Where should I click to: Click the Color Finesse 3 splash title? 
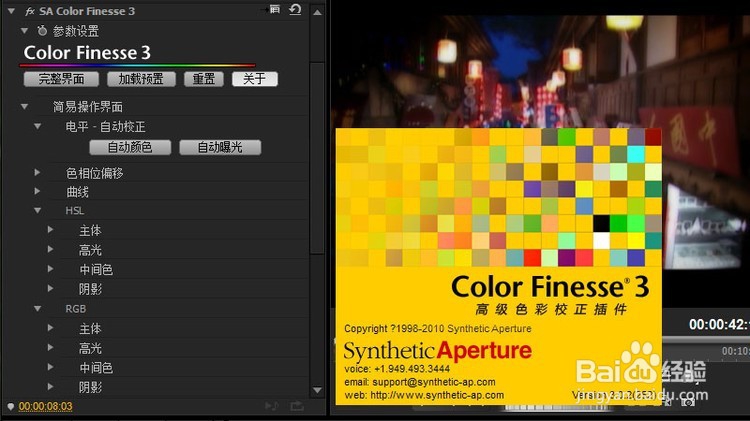point(550,287)
